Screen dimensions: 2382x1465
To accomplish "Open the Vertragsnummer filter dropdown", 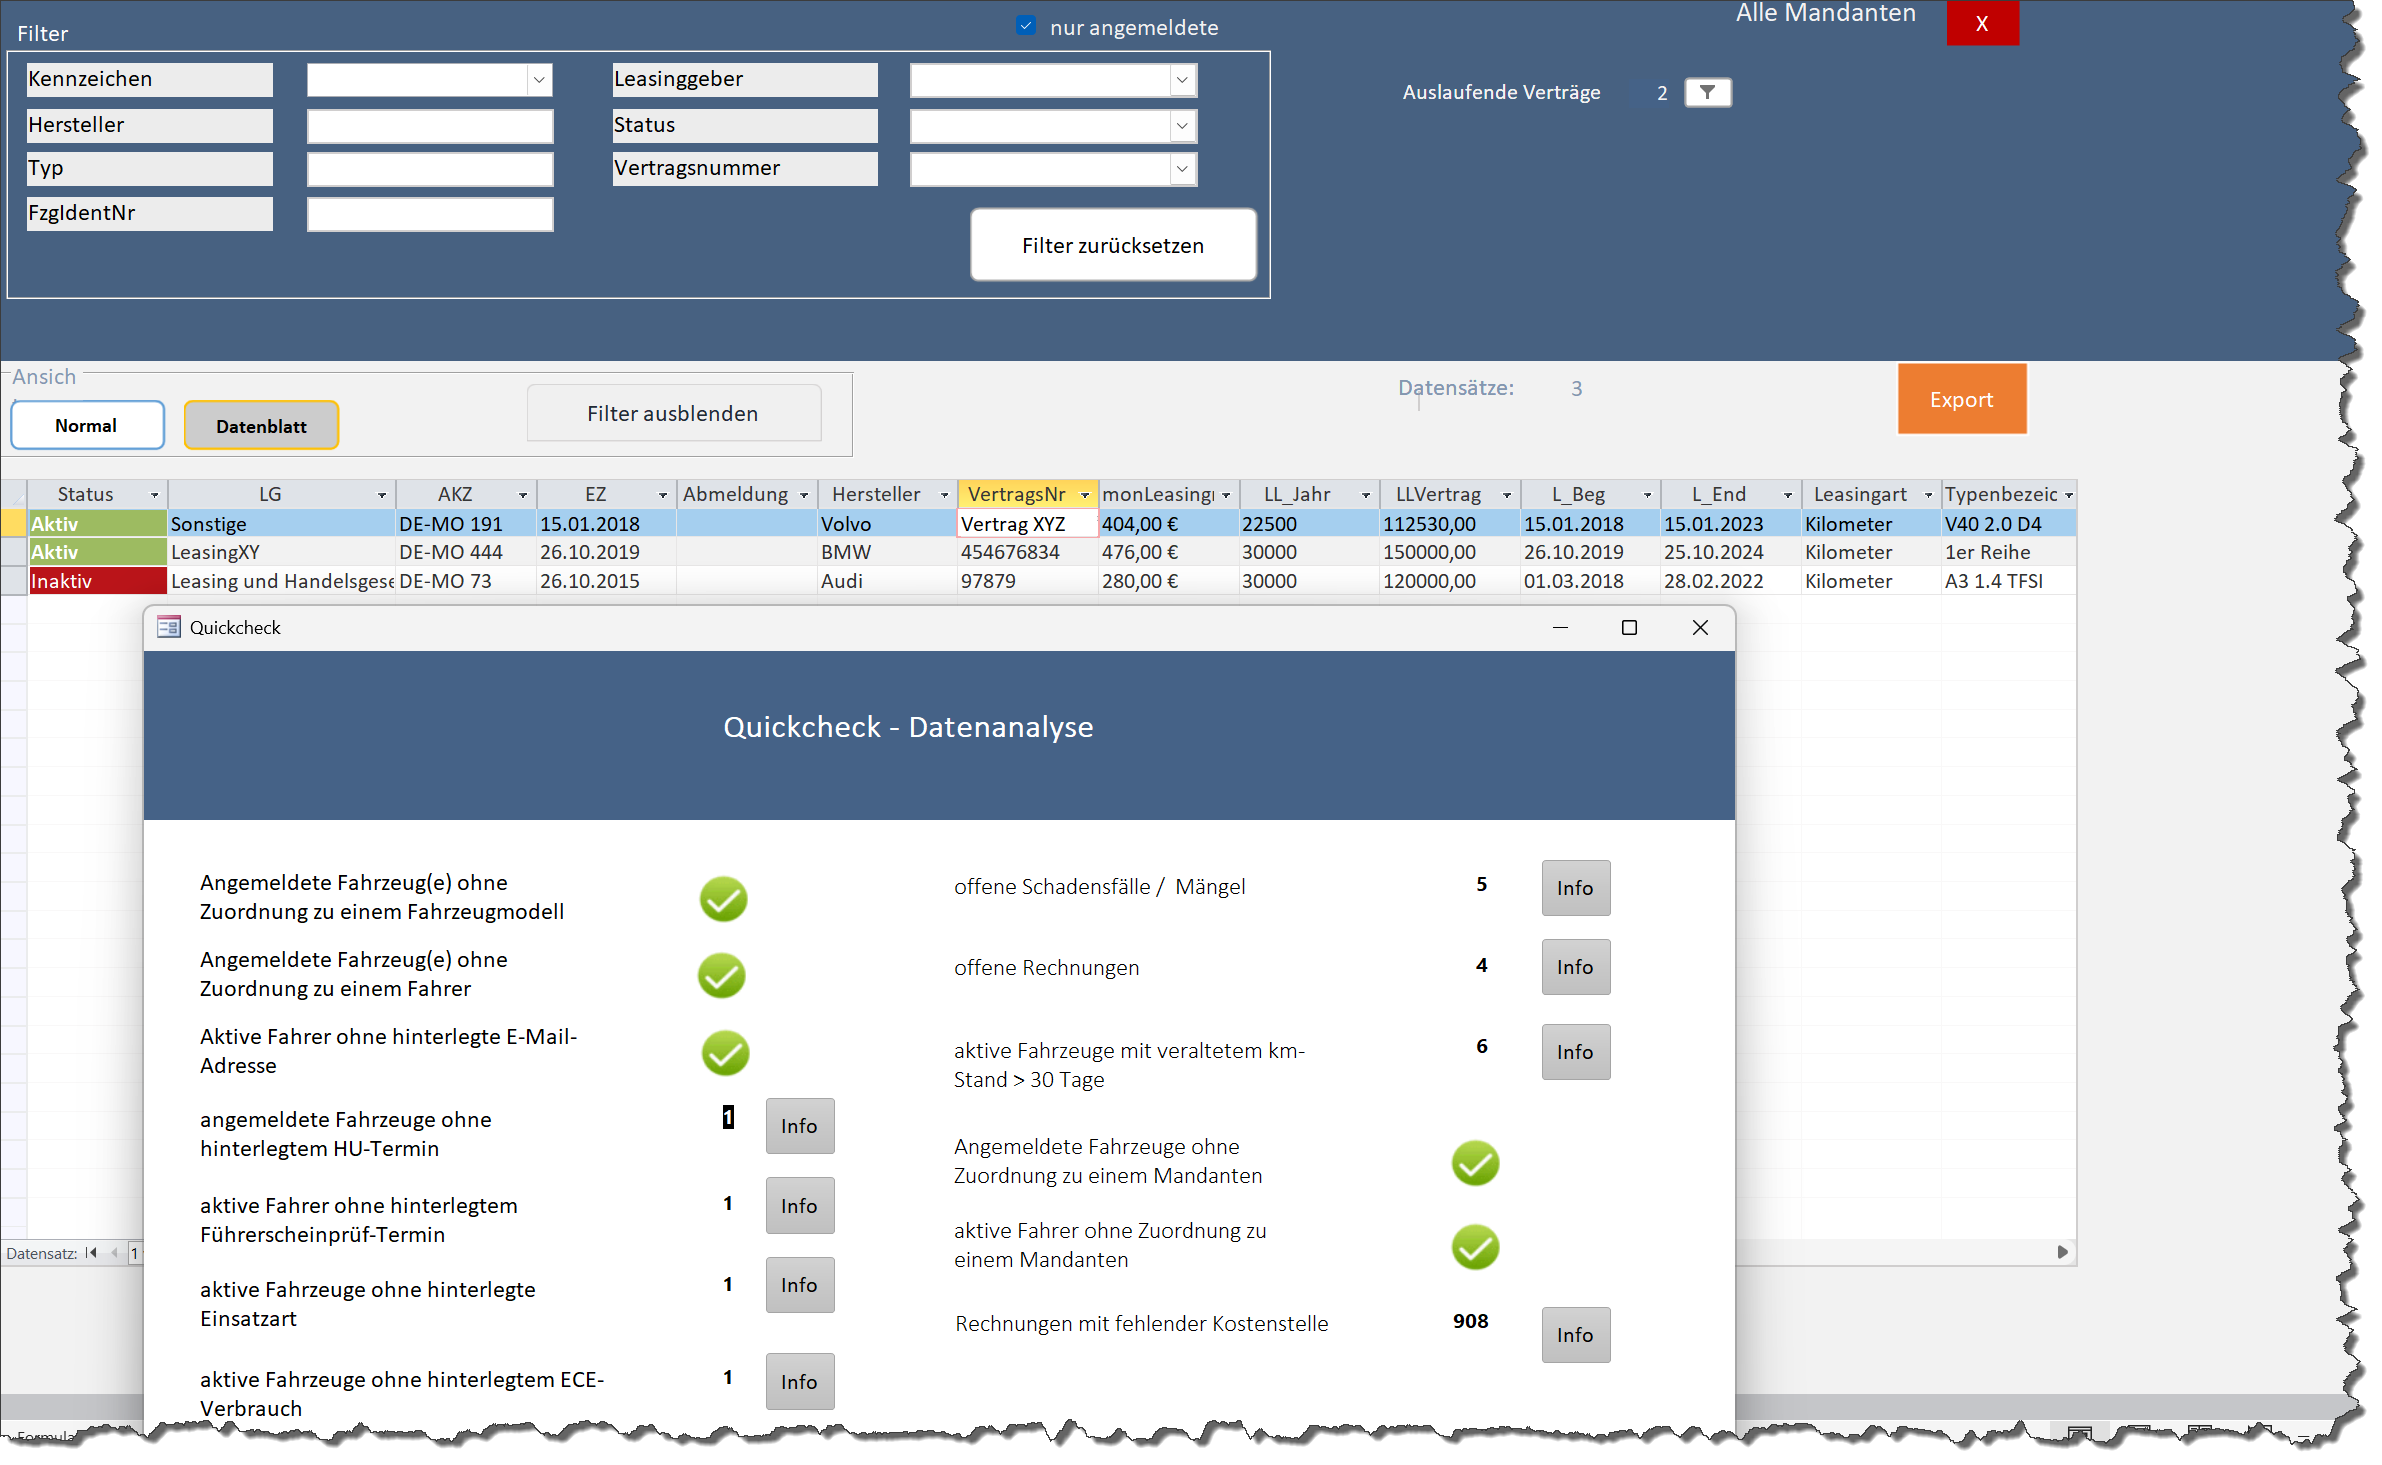I will tap(1182, 169).
